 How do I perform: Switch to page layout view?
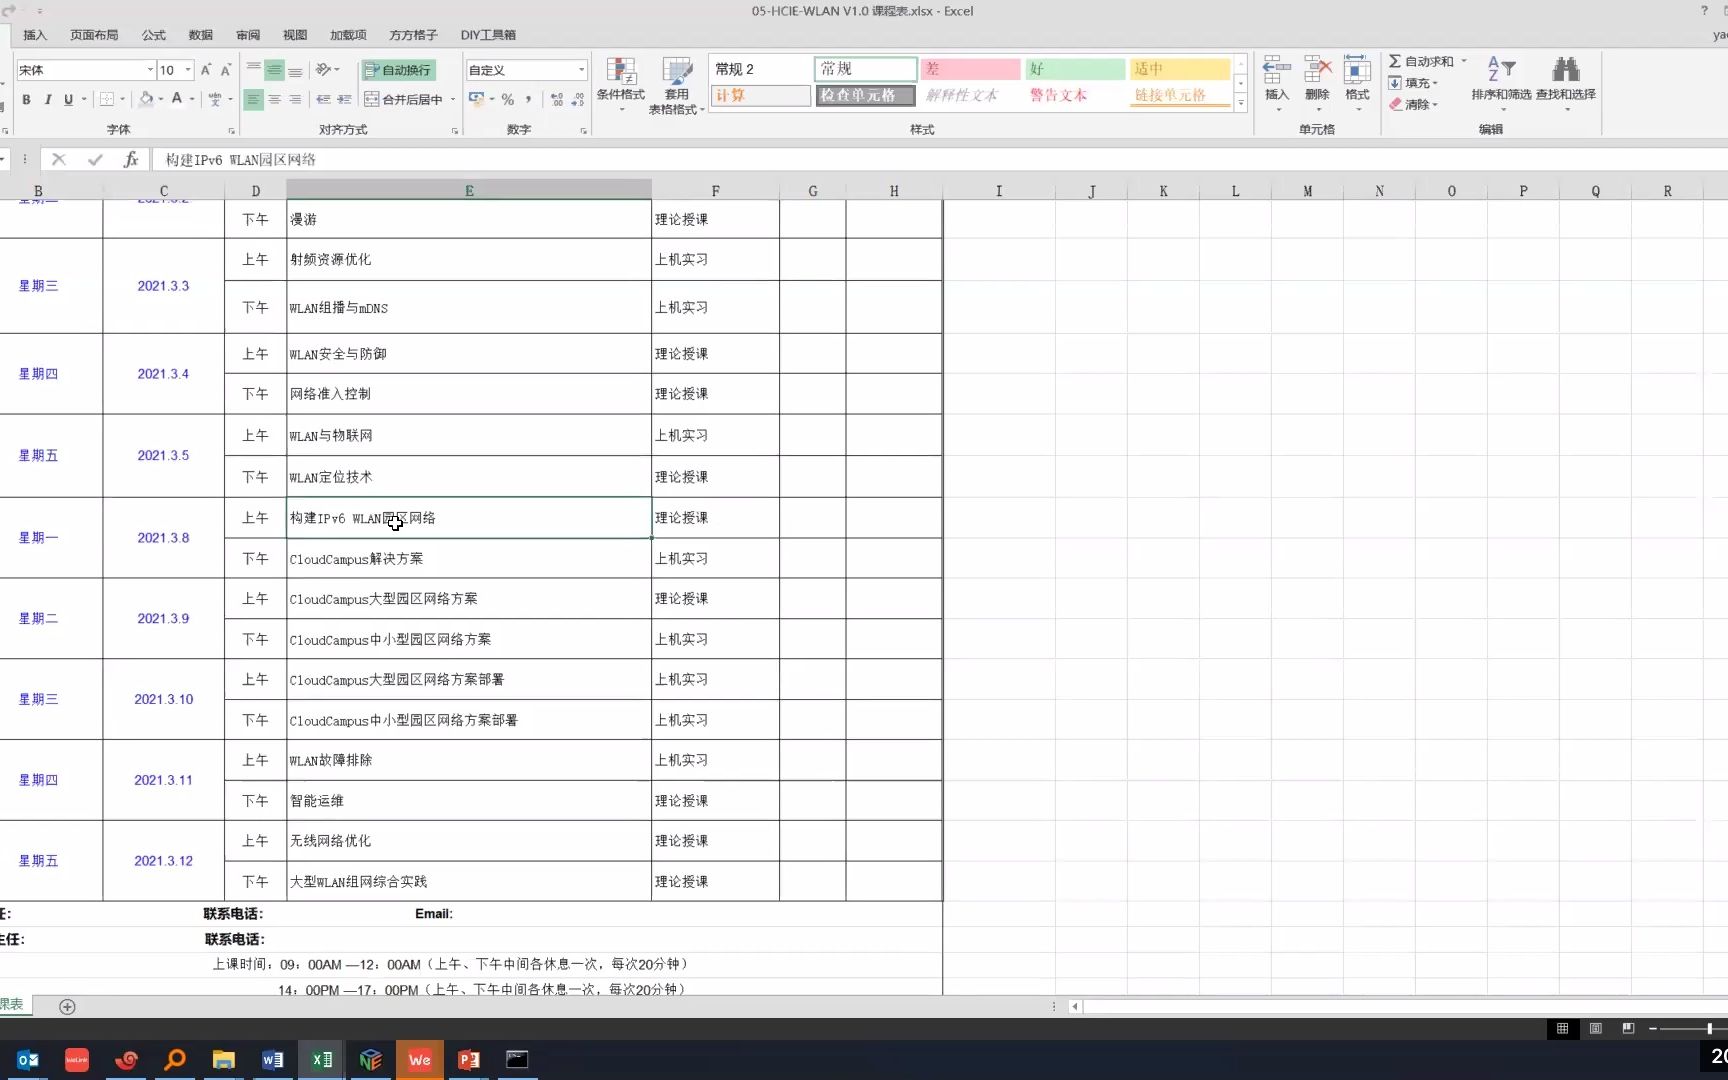click(x=1595, y=1028)
